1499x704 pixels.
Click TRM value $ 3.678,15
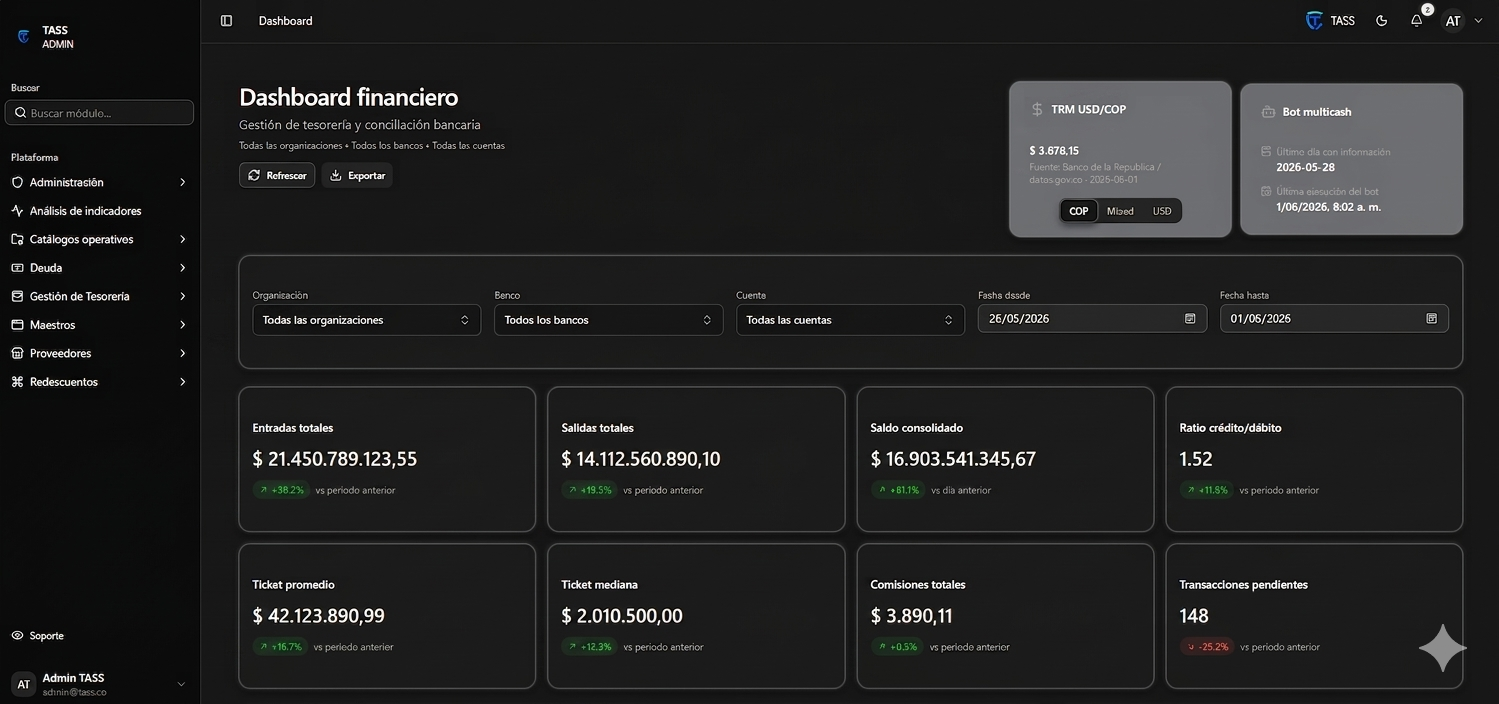[x=1054, y=151]
